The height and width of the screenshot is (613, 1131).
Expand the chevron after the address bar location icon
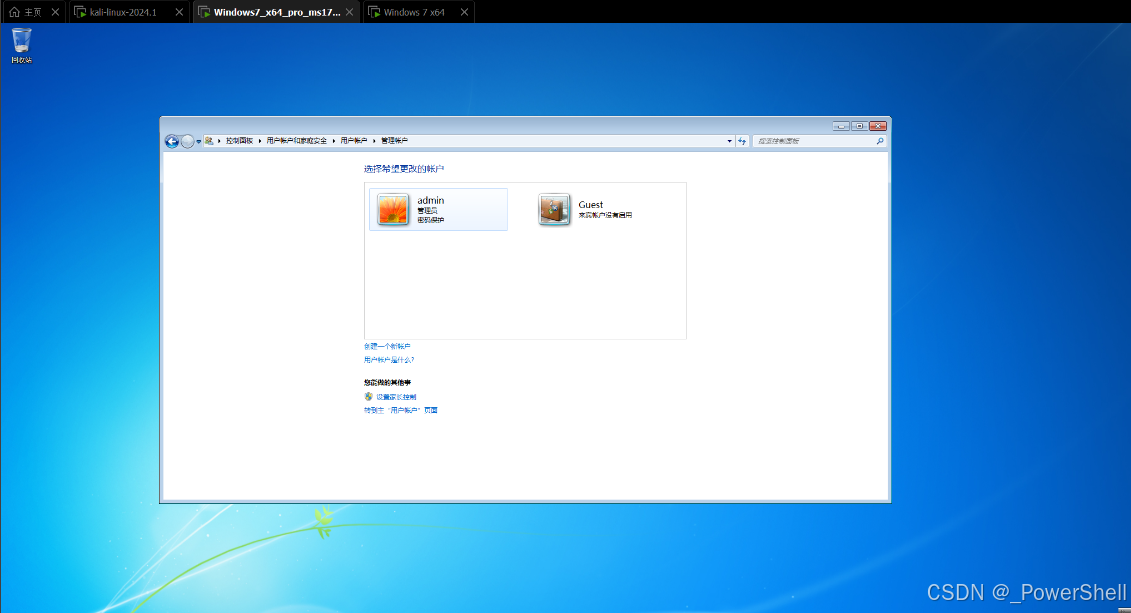[x=219, y=141]
